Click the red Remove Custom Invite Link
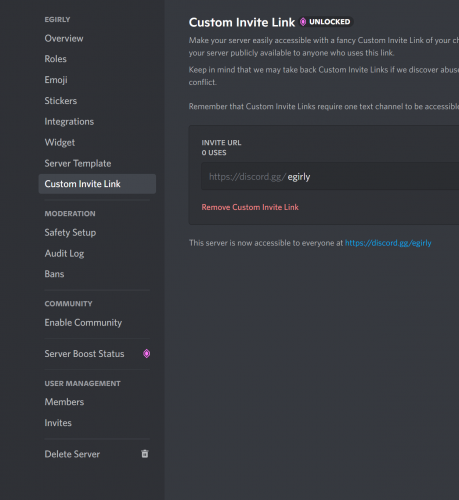Image resolution: width=459 pixels, height=500 pixels. click(250, 207)
